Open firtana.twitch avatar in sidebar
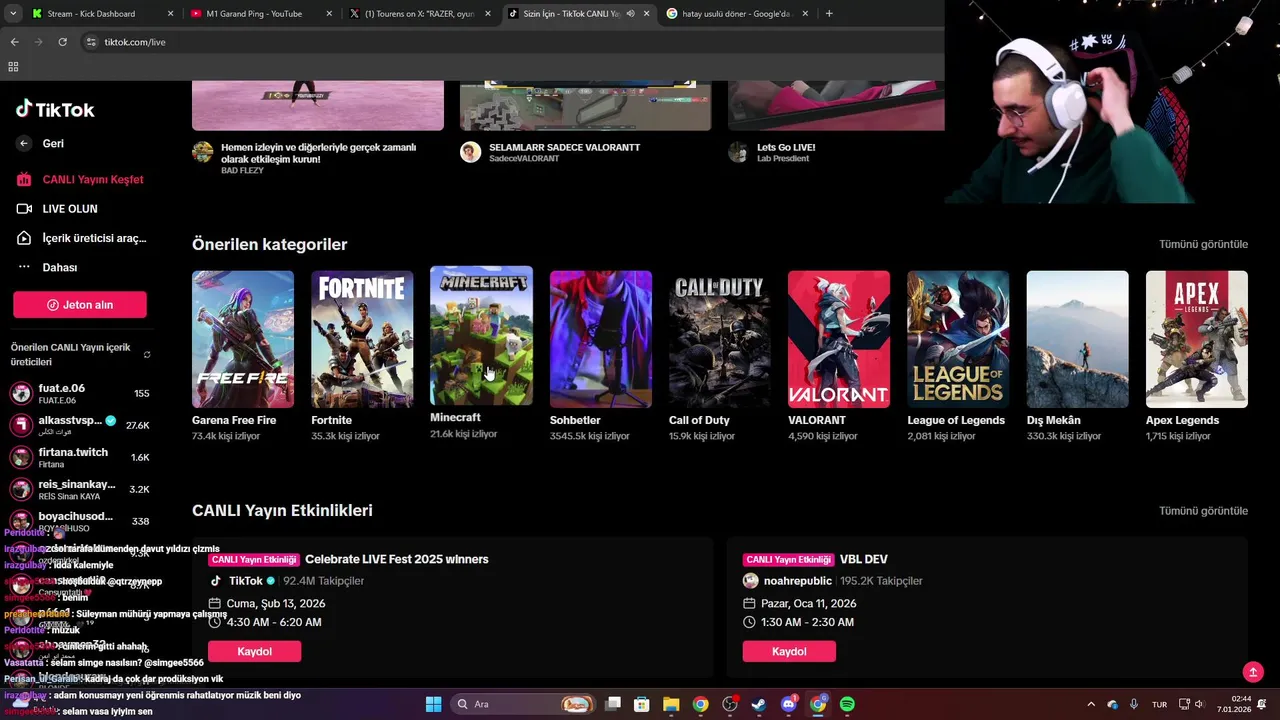The image size is (1280, 720). [21, 457]
